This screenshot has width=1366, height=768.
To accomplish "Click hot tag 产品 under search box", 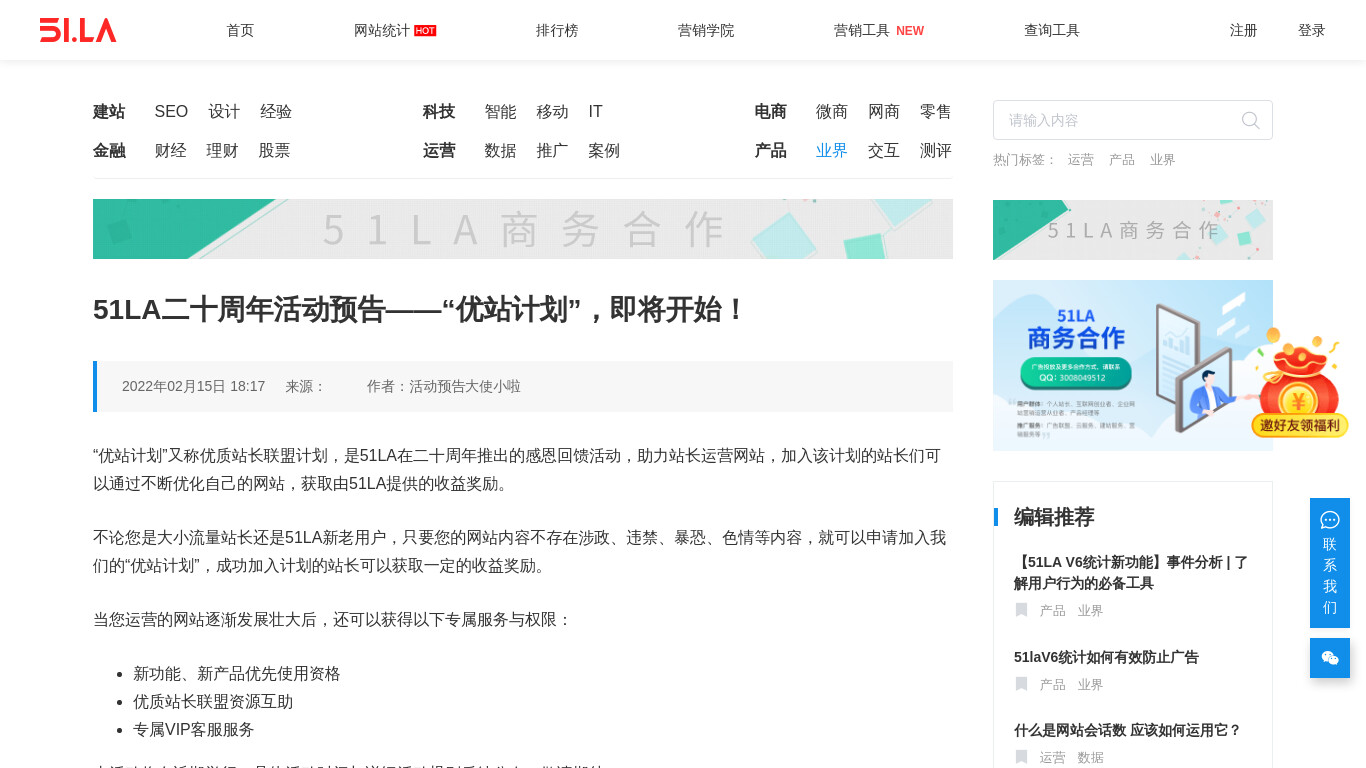I will pos(1122,160).
